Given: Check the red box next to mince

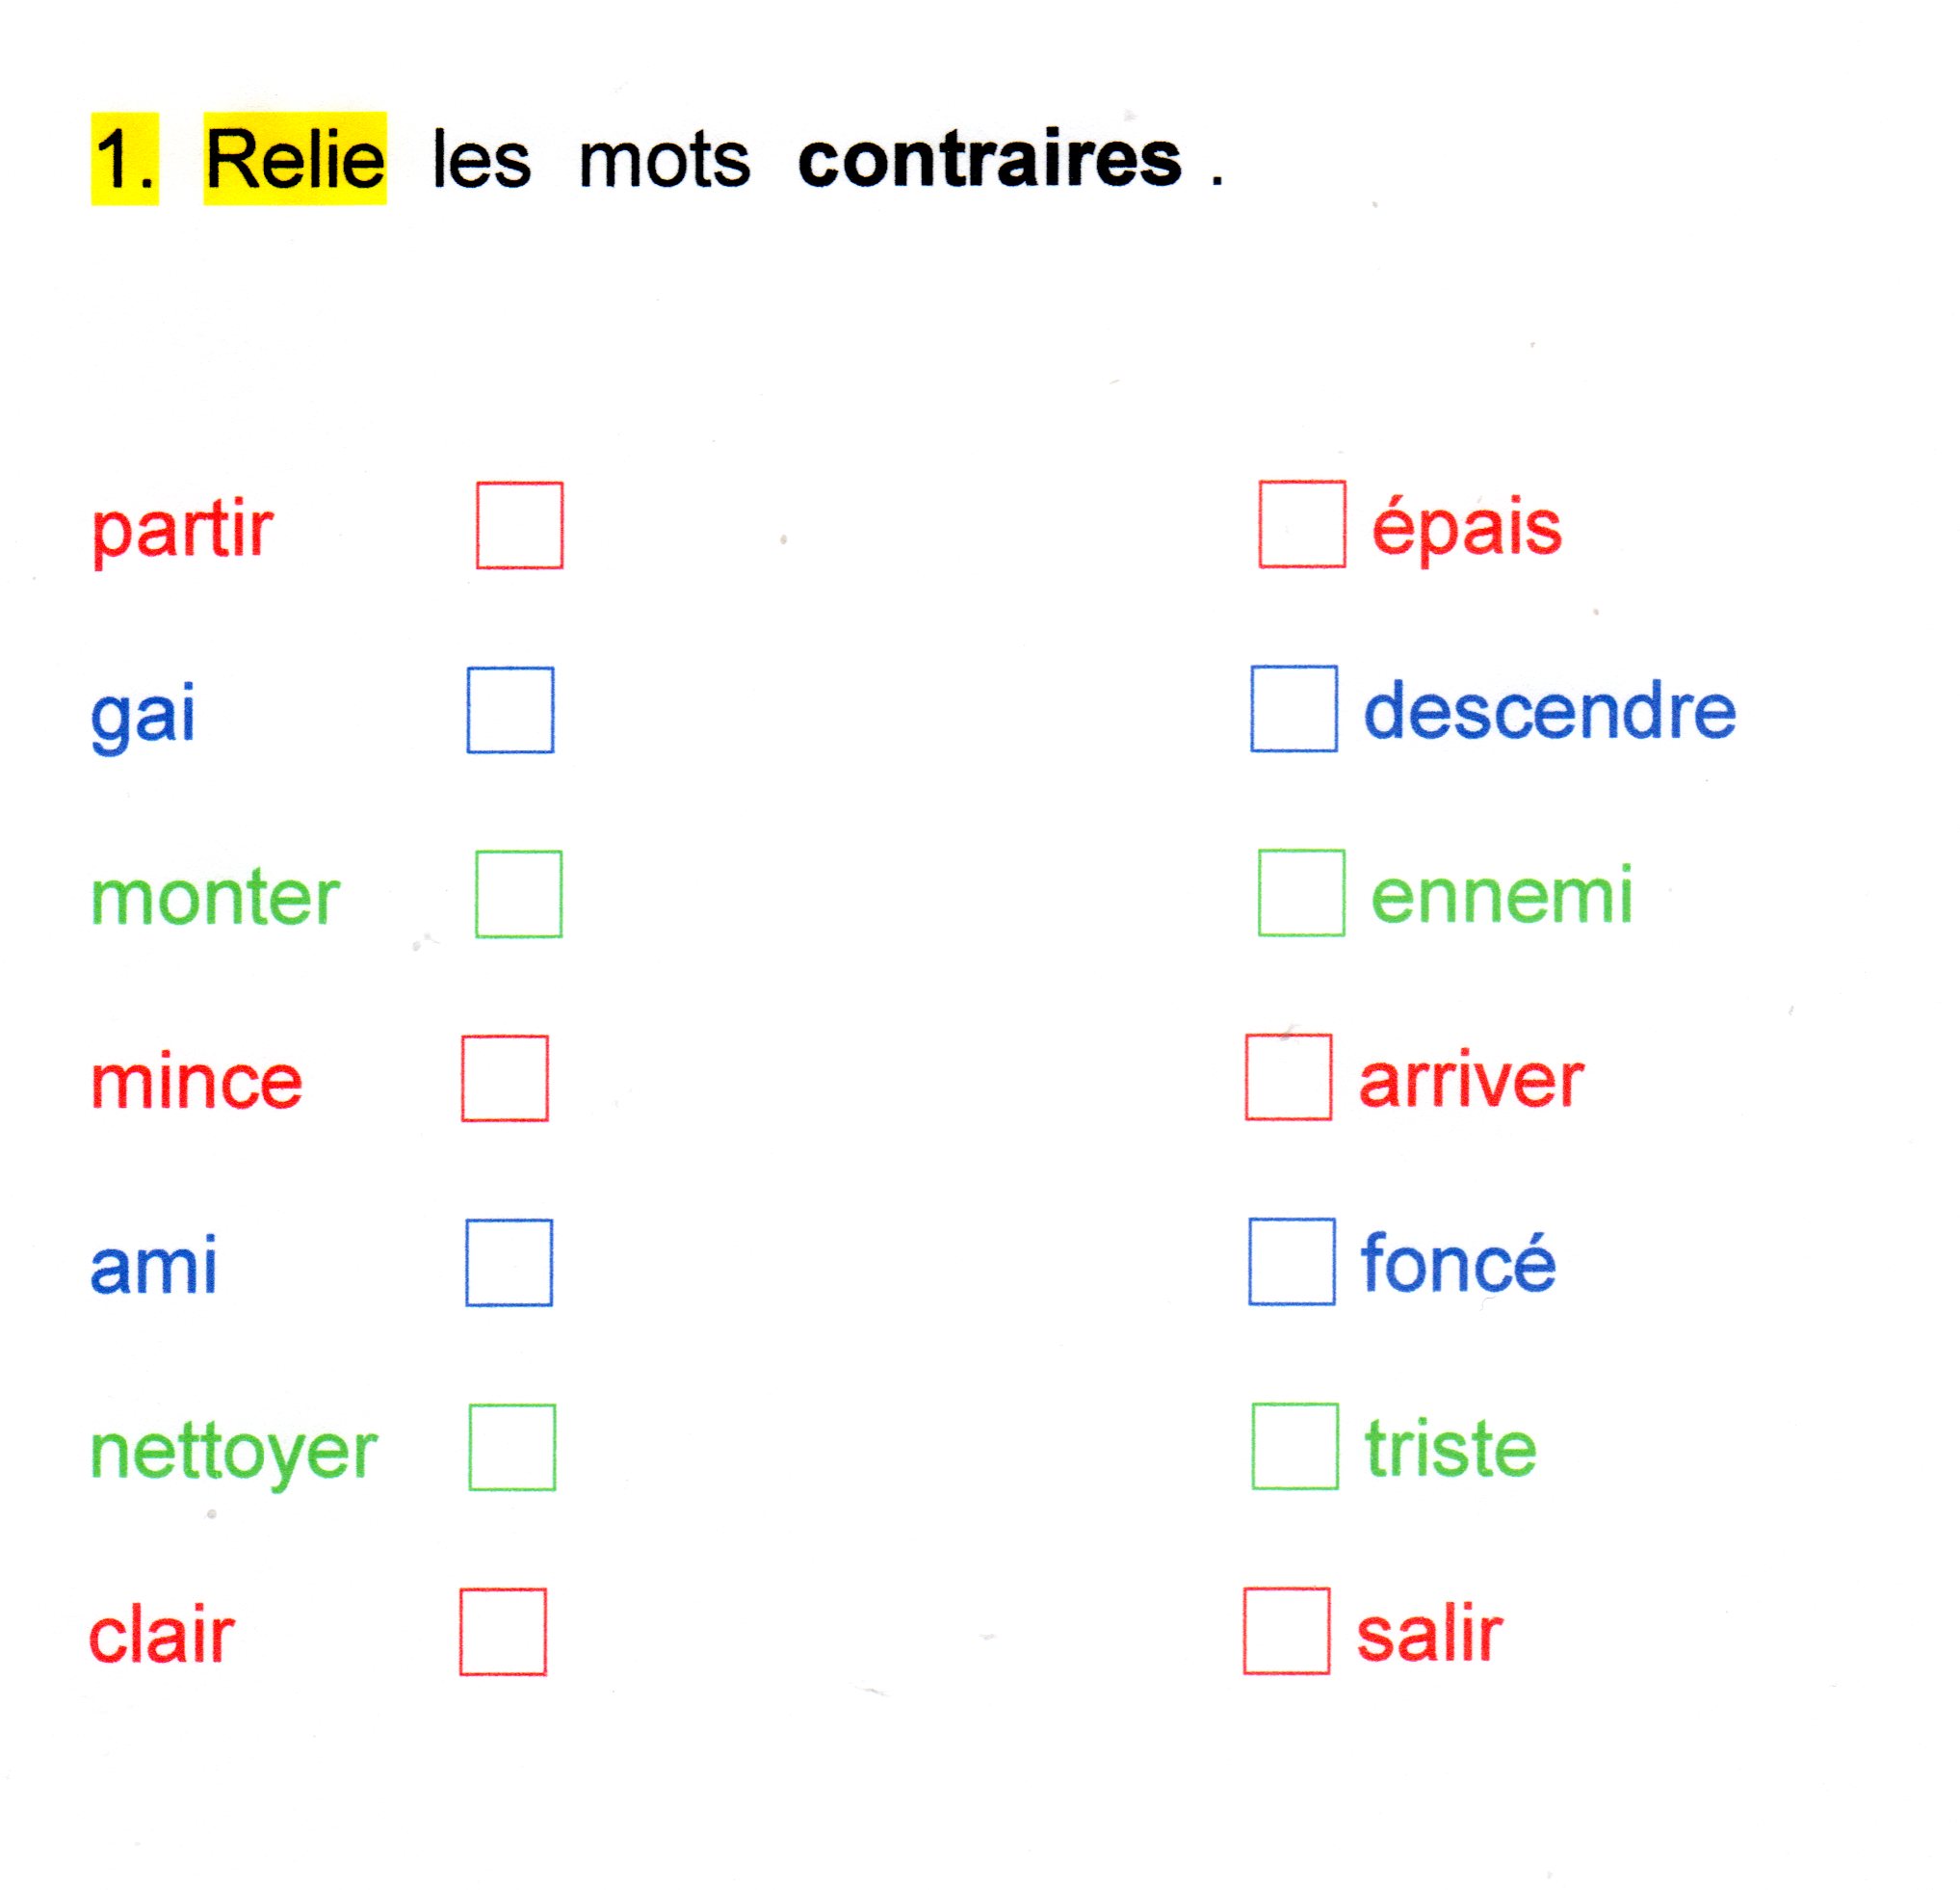Looking at the screenshot, I should click(x=504, y=1078).
